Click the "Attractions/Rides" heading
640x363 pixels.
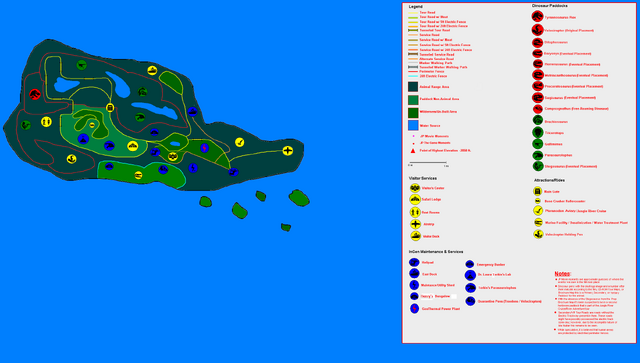pyautogui.click(x=549, y=180)
